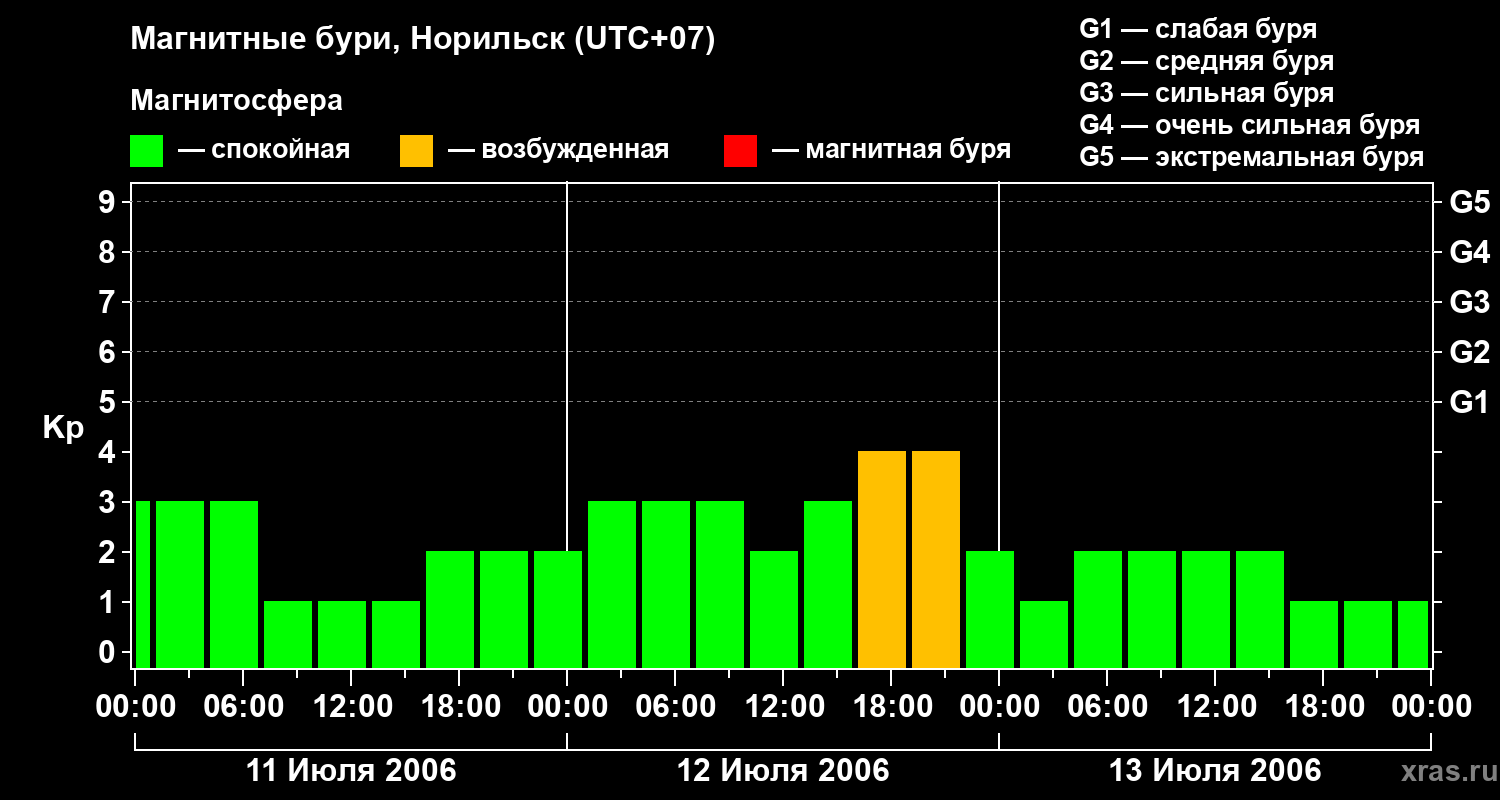The image size is (1500, 800).
Task: Click the orange 'возбужденная' legend swatch
Action: click(416, 151)
